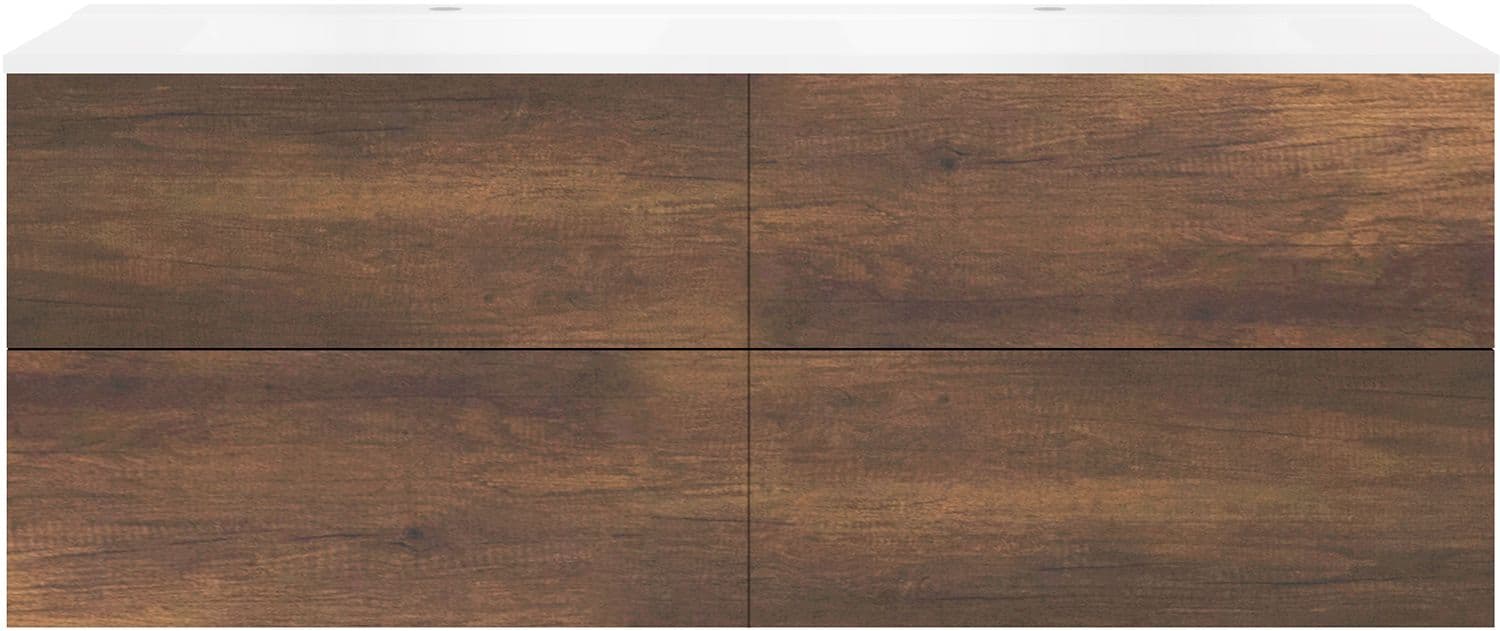Click the right faucet hole on countertop
Viewport: 1500px width, 631px height.
click(1049, 10)
